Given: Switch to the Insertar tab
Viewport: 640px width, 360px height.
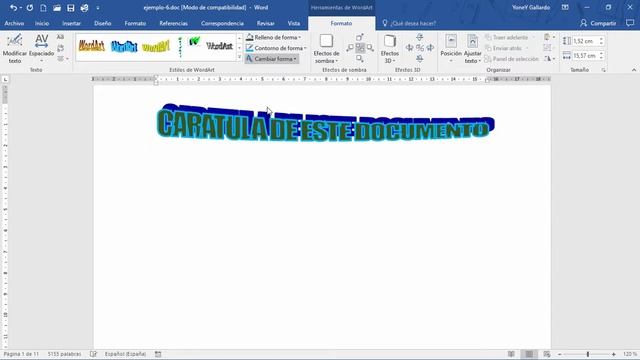Looking at the screenshot, I should (71, 23).
